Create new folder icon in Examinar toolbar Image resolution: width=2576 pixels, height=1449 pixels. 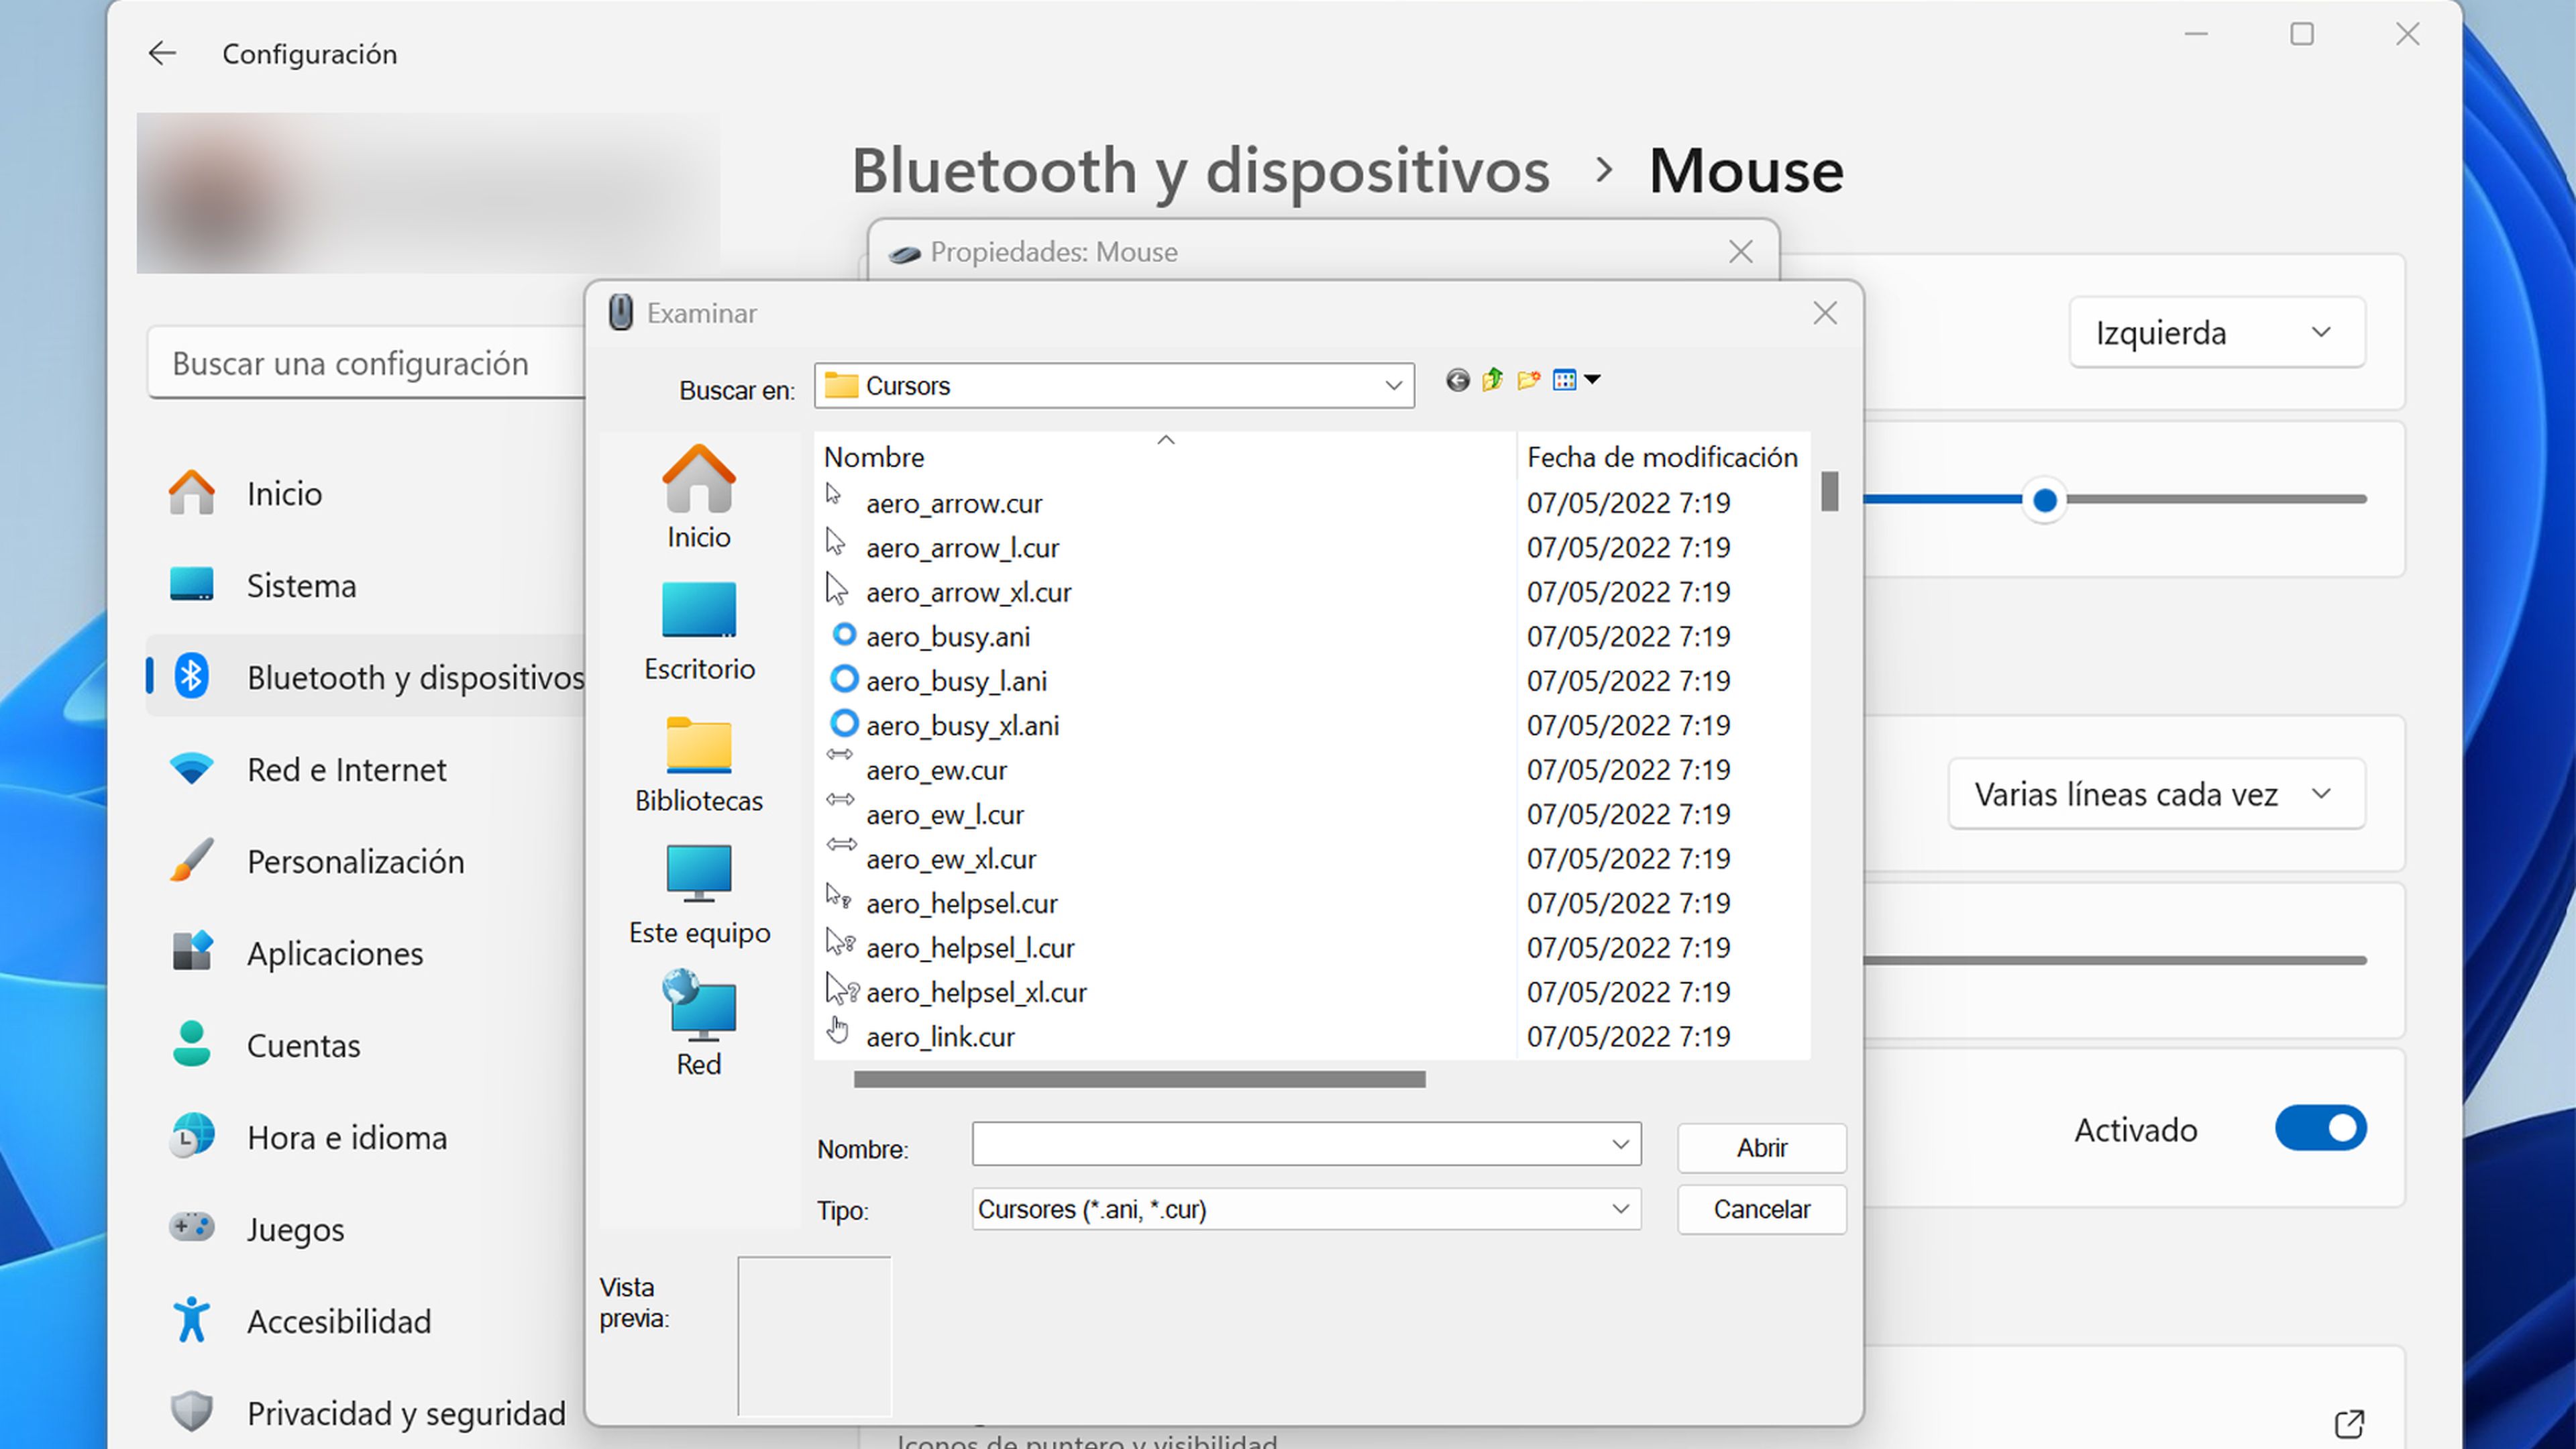(x=1528, y=380)
